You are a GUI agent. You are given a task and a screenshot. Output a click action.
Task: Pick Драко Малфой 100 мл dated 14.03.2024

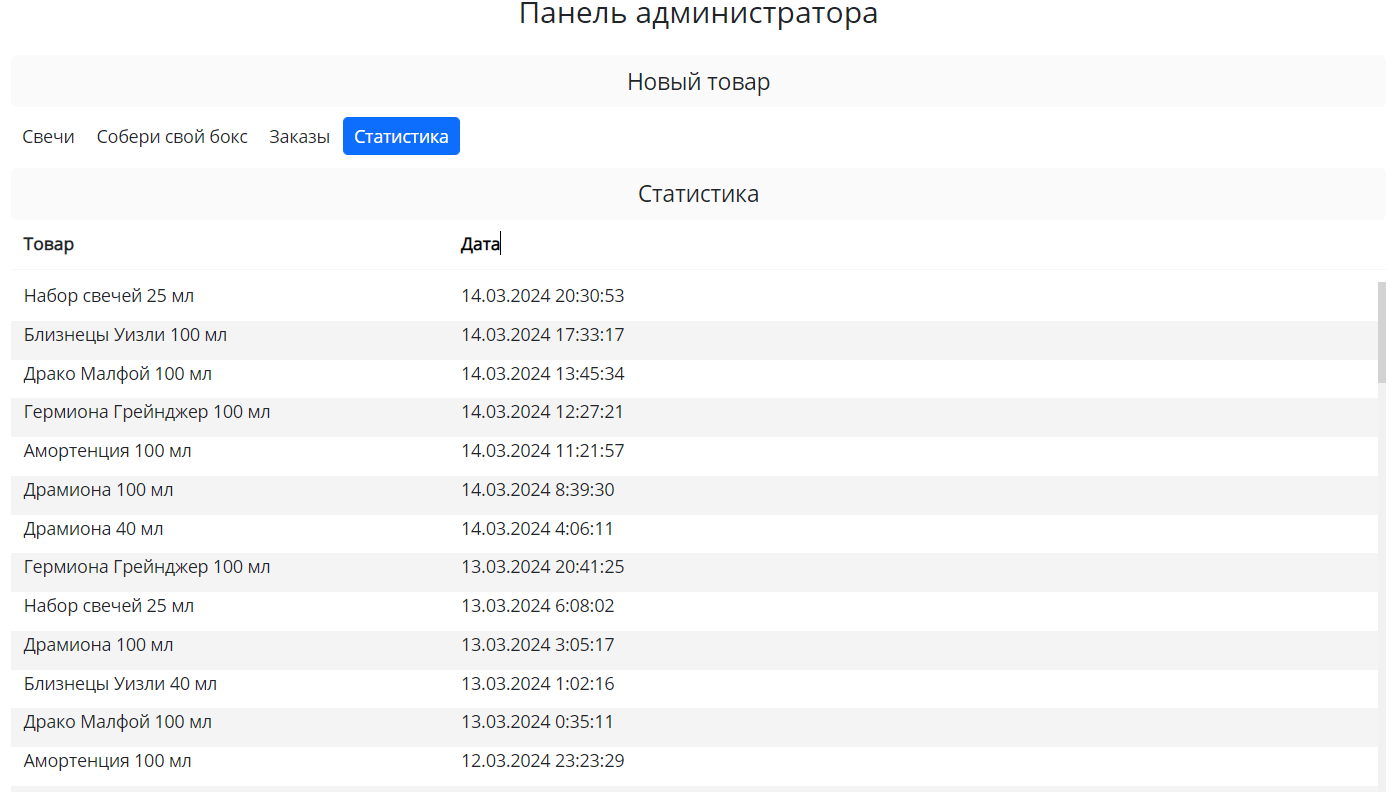tap(118, 374)
